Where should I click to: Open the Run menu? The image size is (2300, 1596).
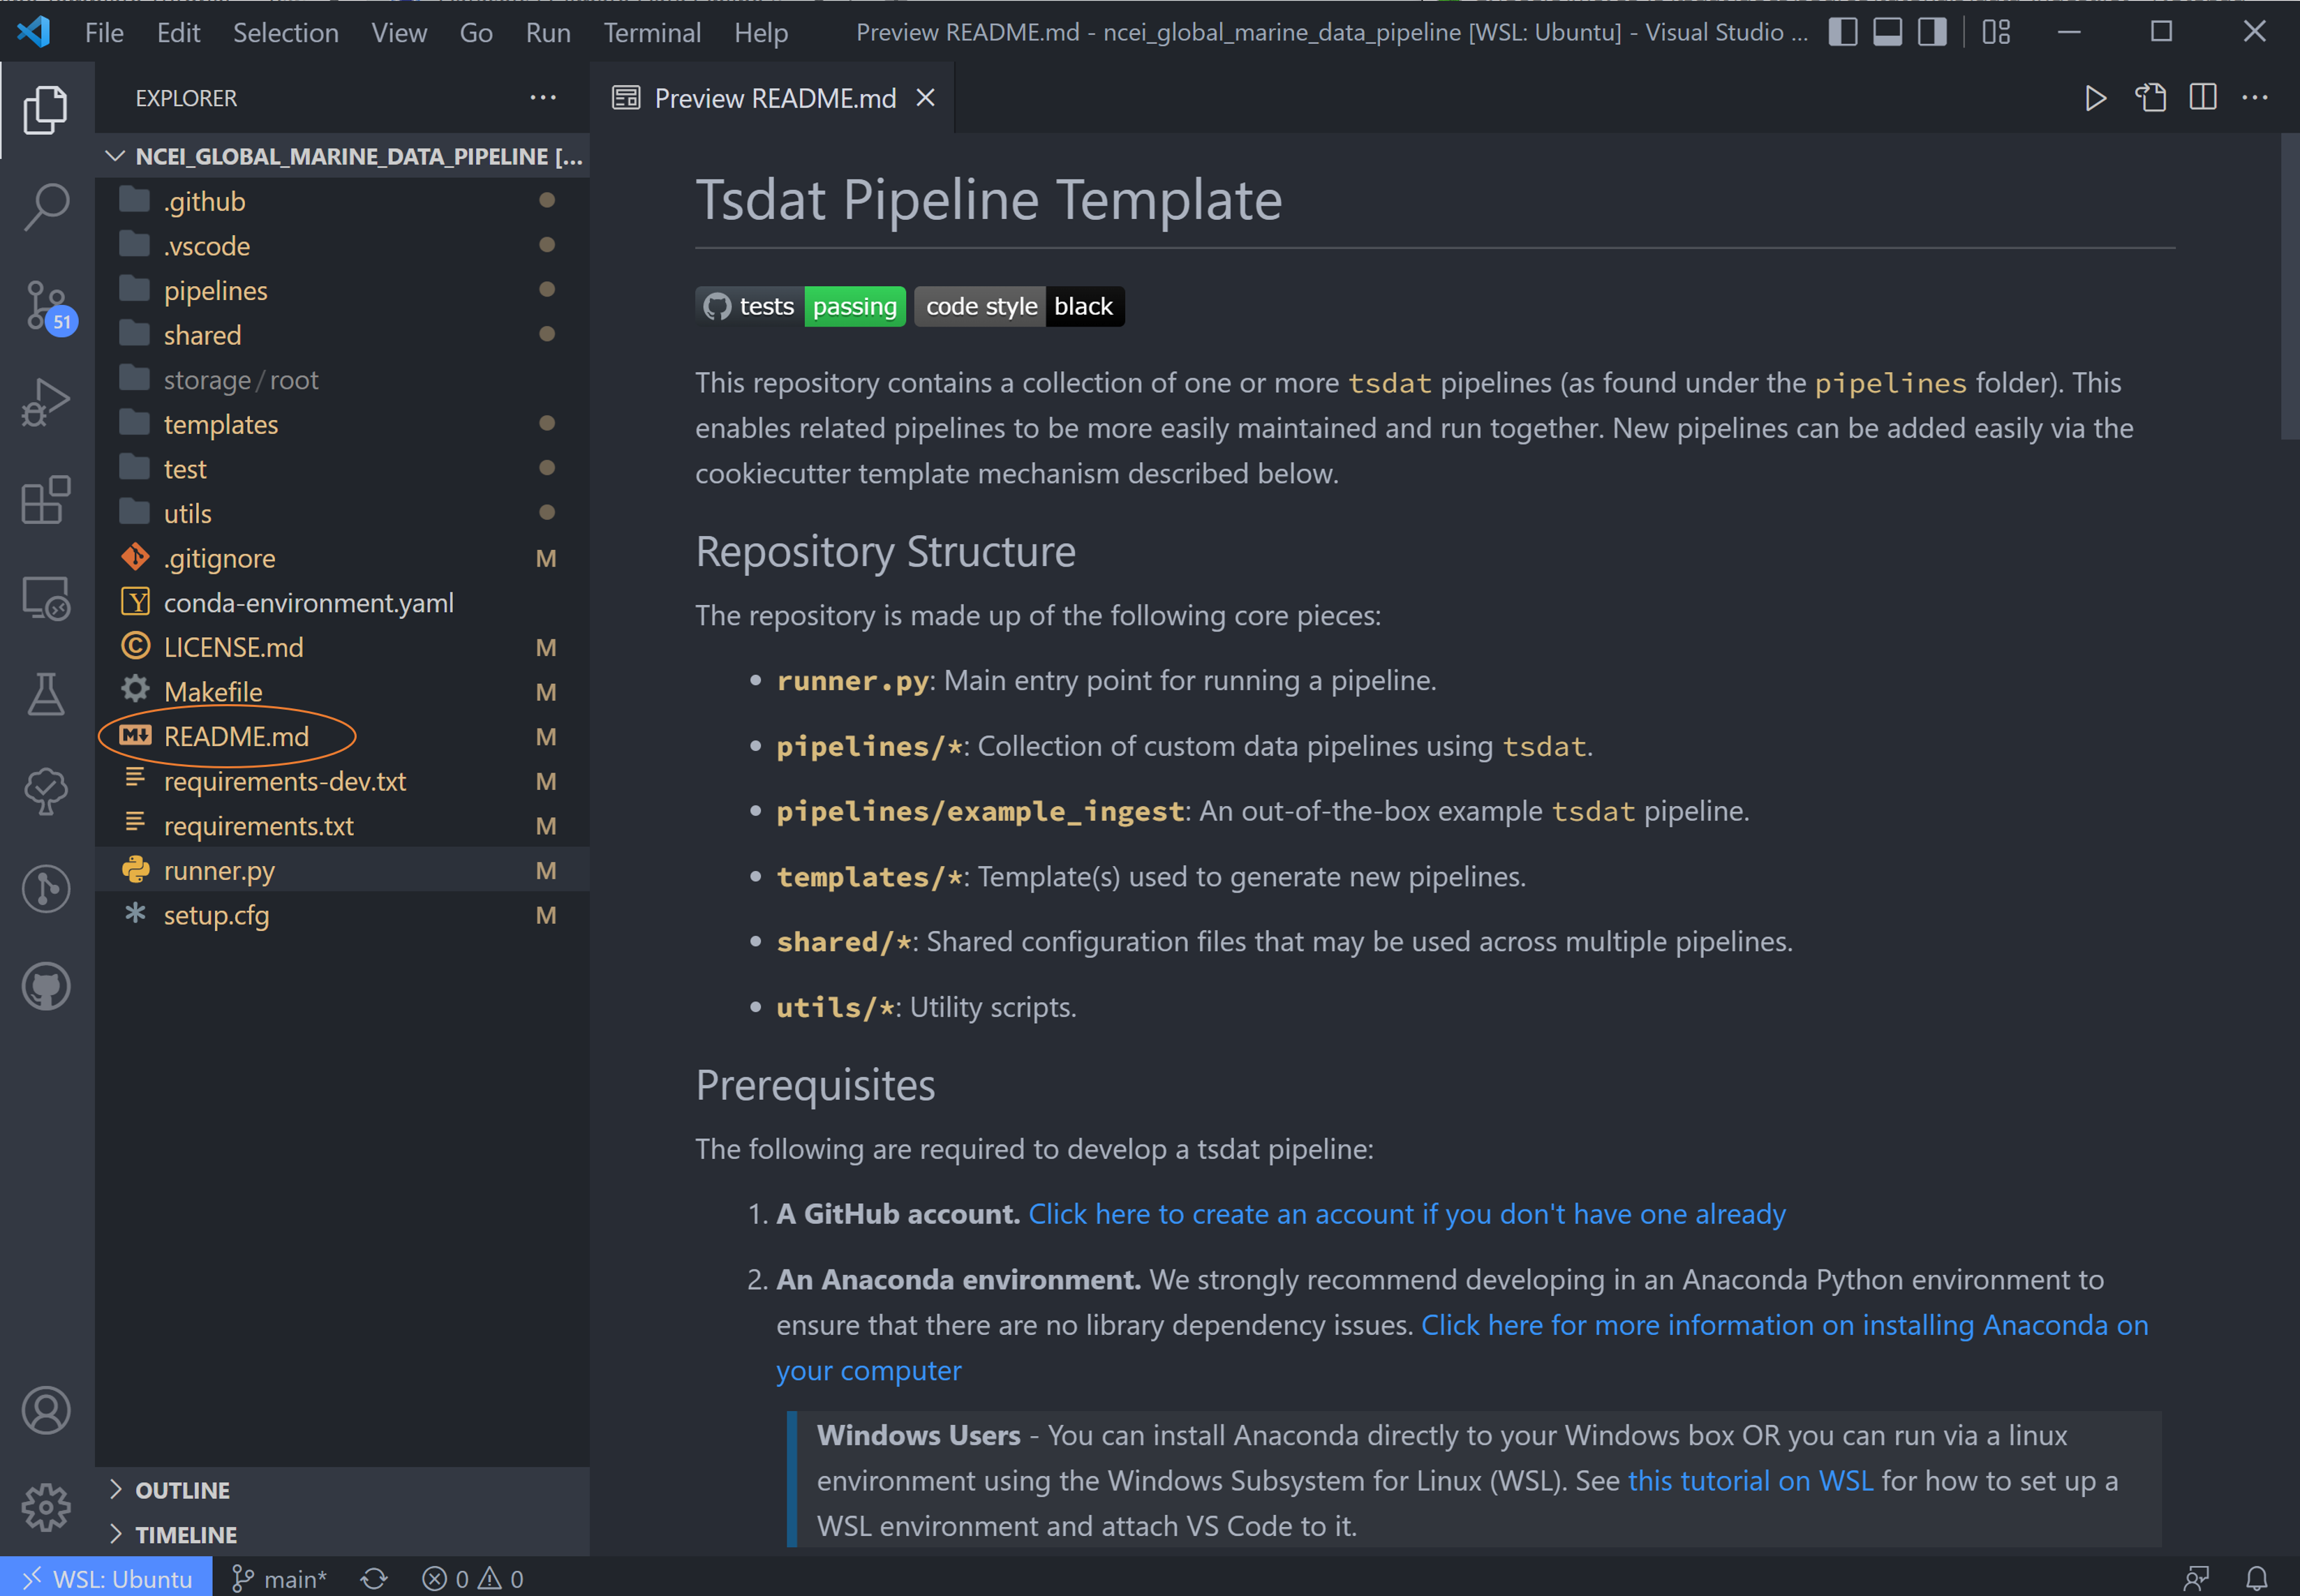548,33
